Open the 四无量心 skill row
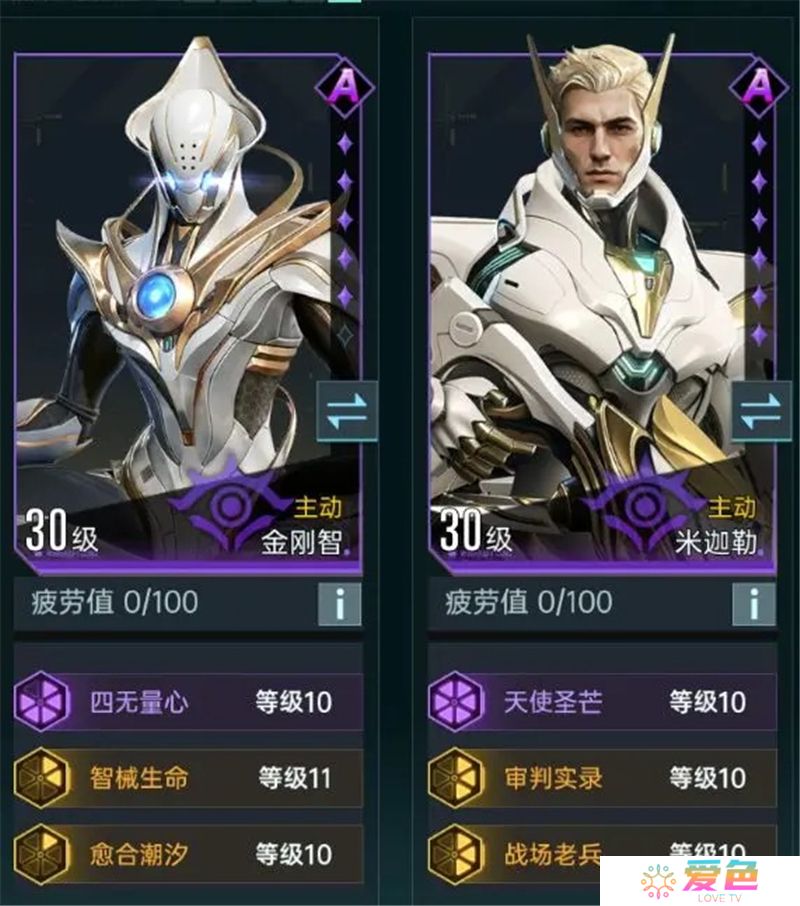Viewport: 800px width, 906px height. point(188,702)
